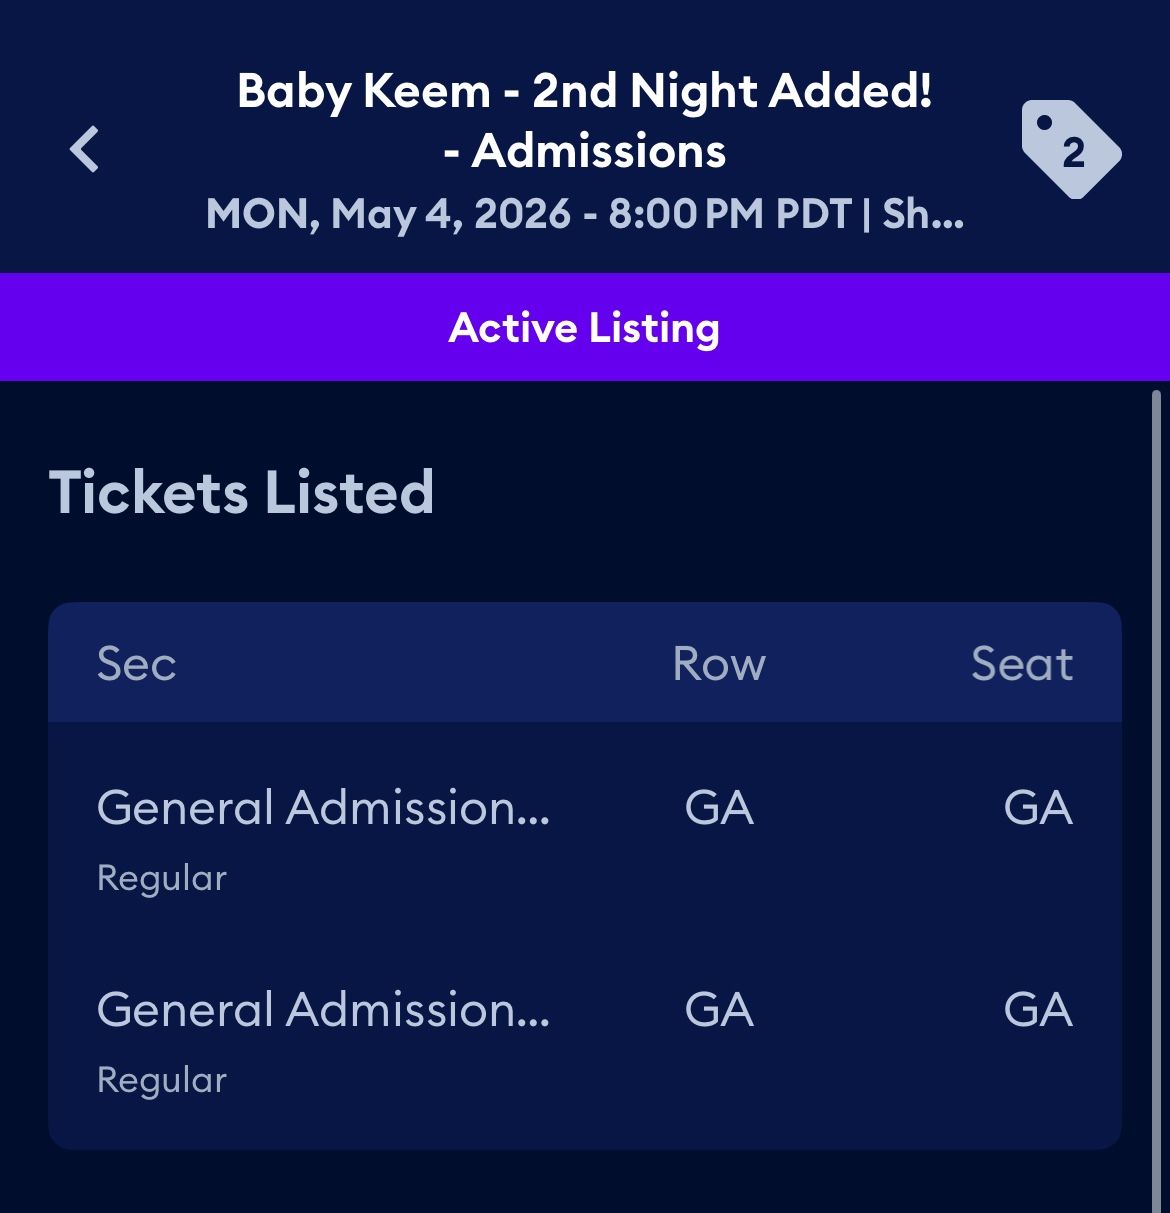
Task: Select the second General Admission ticket section name
Action: [x=323, y=1010]
